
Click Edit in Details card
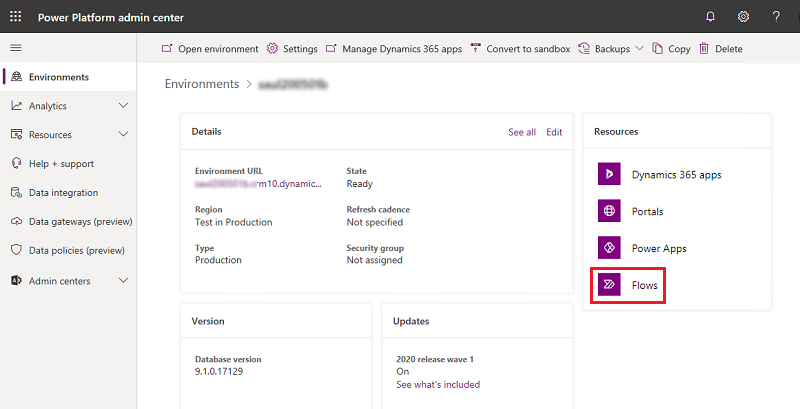click(554, 132)
